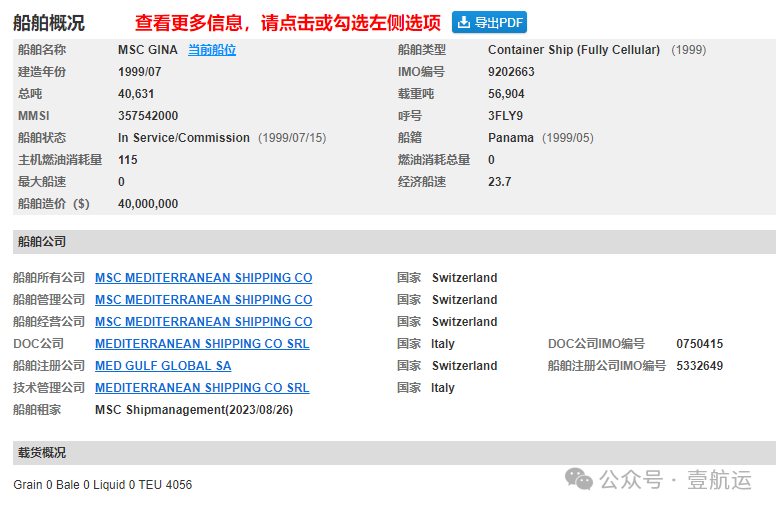776x510 pixels.
Task: Select the ship name text MSC GINA
Action: [147, 50]
